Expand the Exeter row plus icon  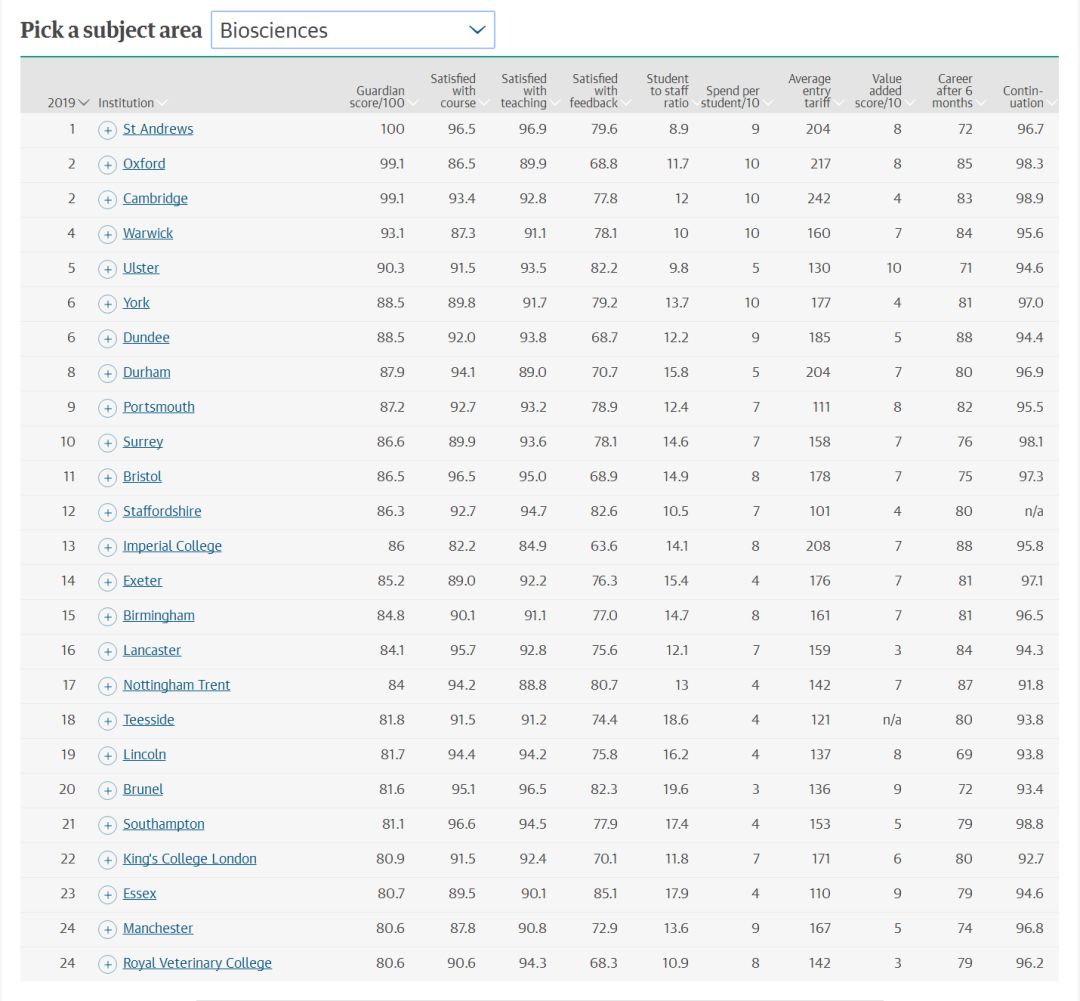(107, 581)
